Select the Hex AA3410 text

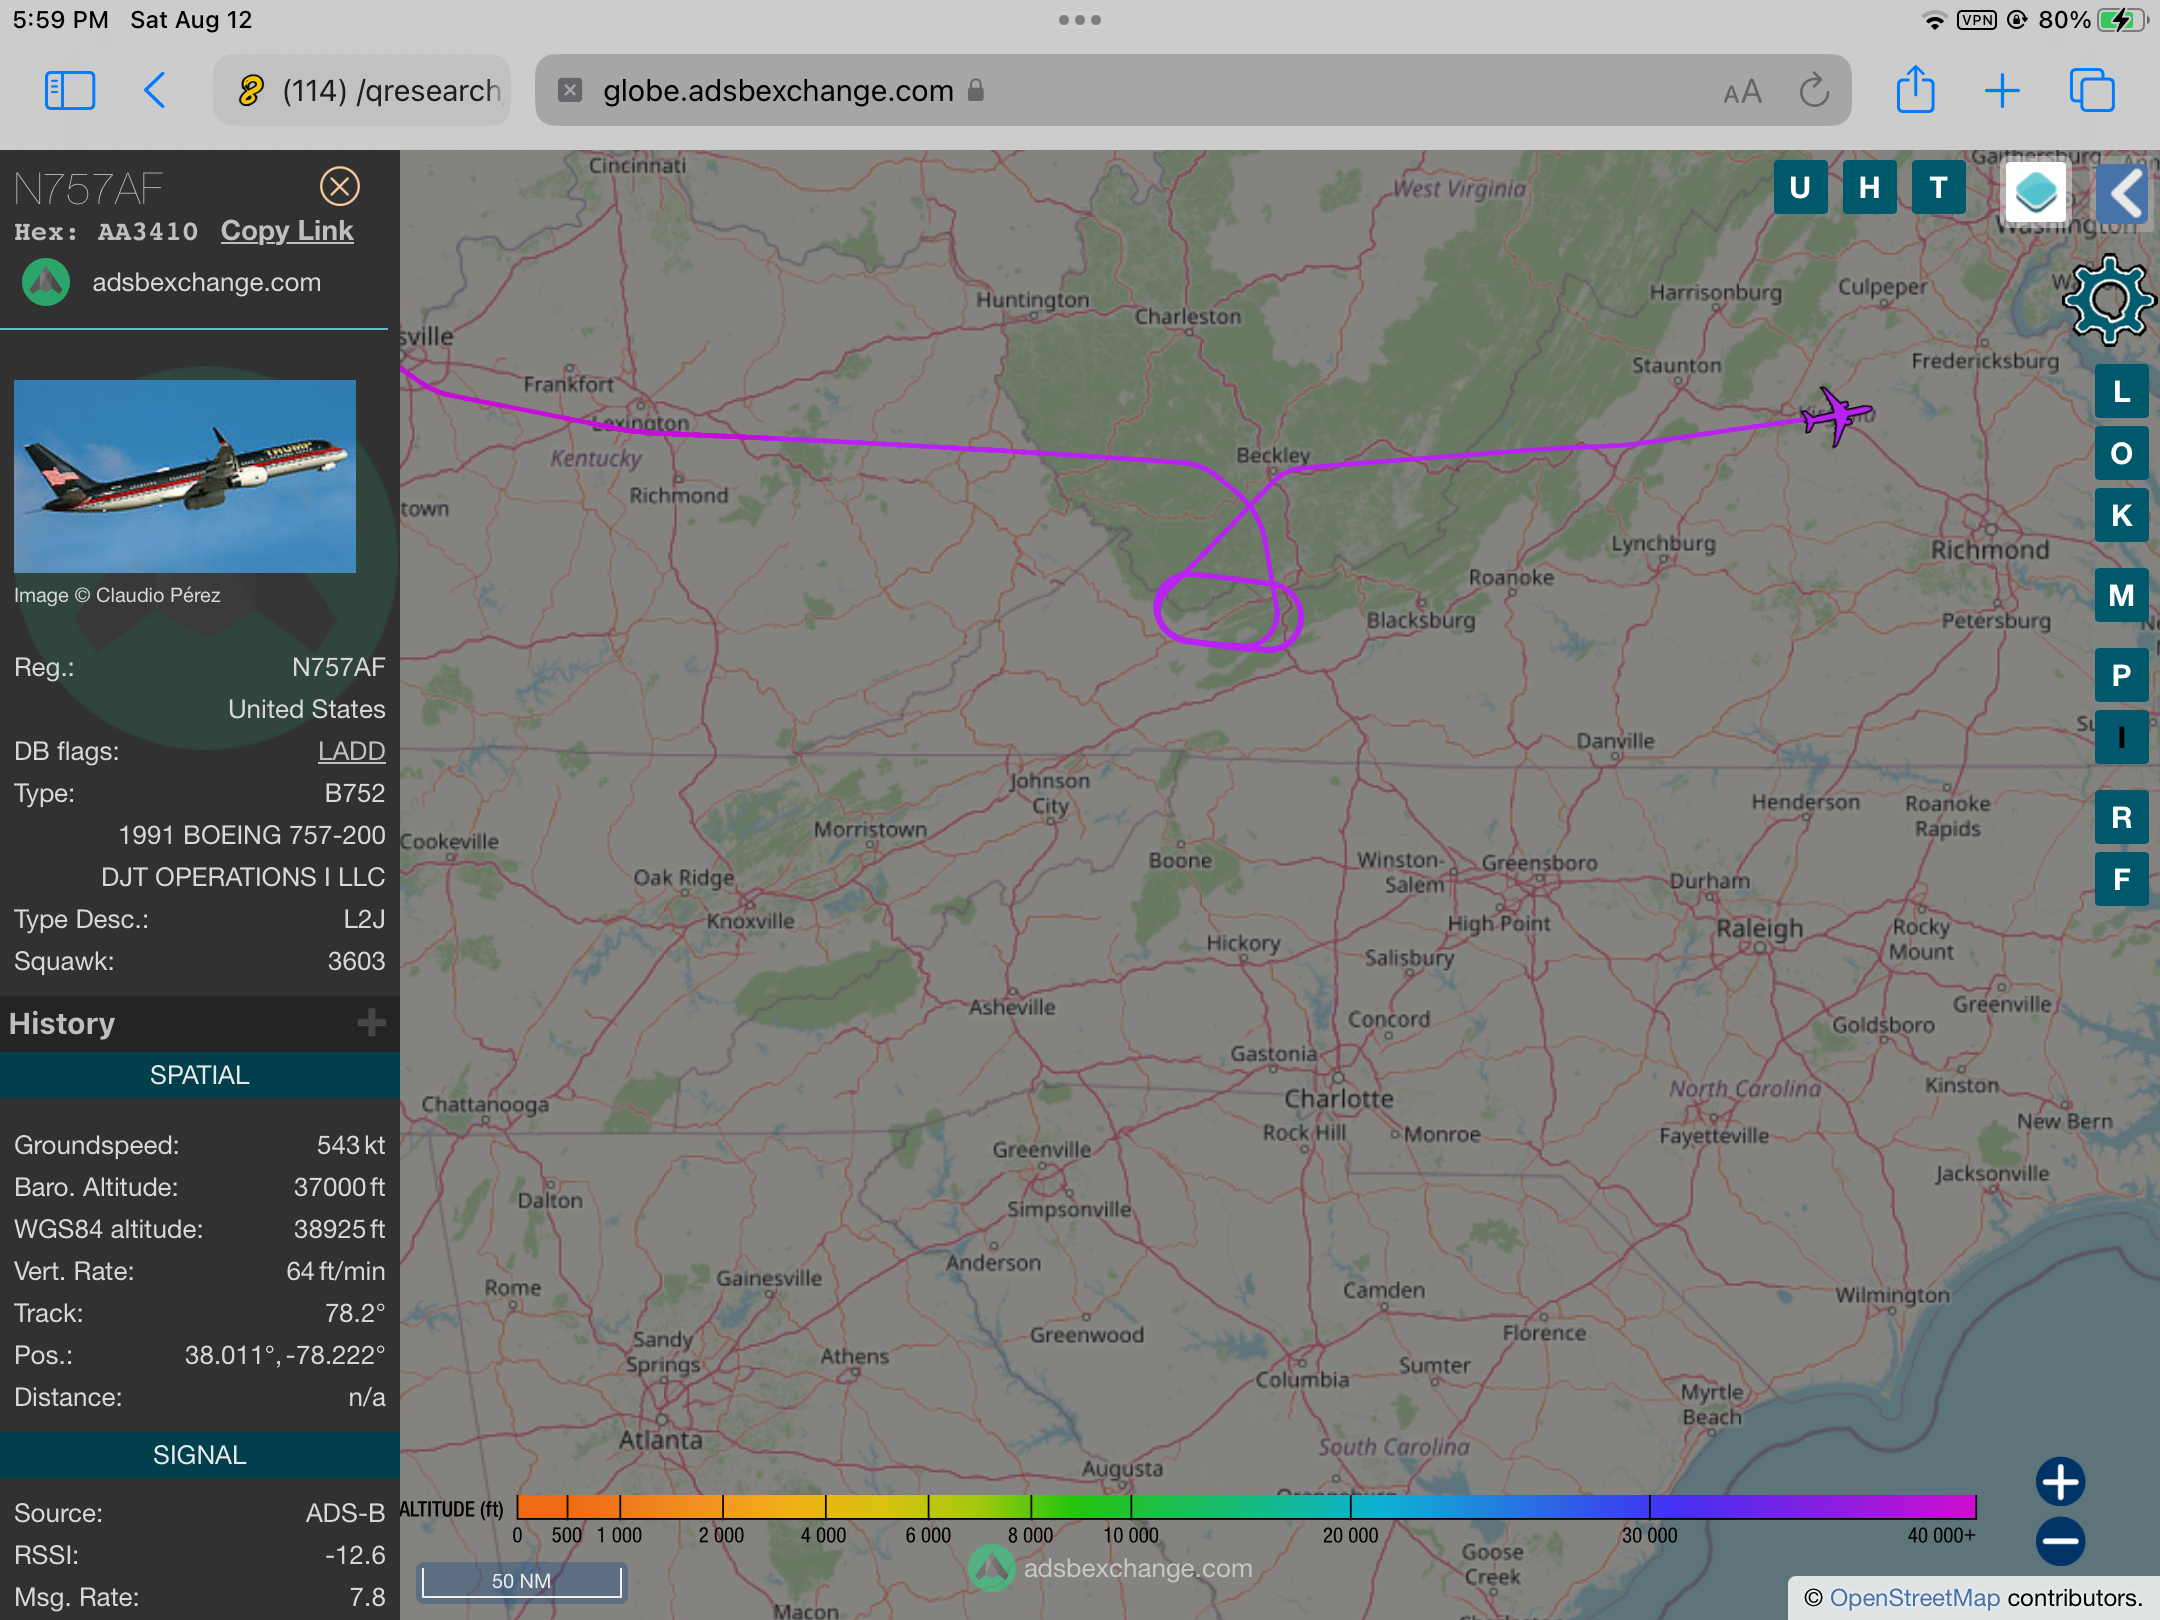coord(106,232)
